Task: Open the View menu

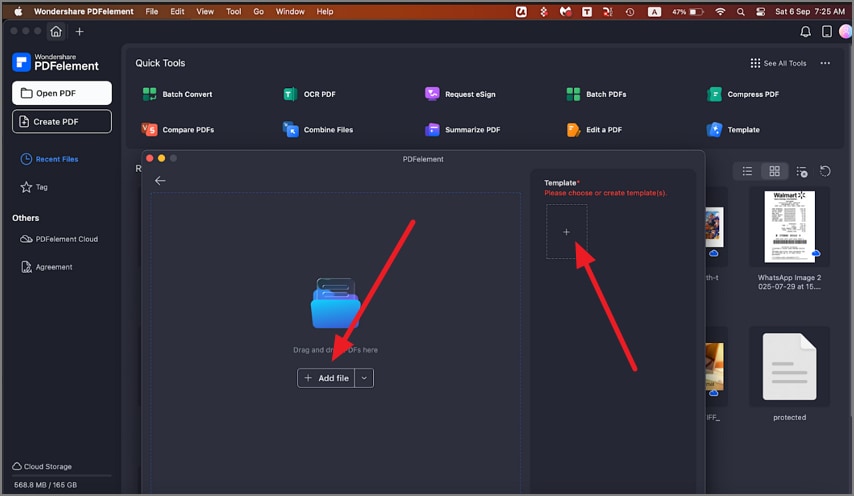Action: 205,11
